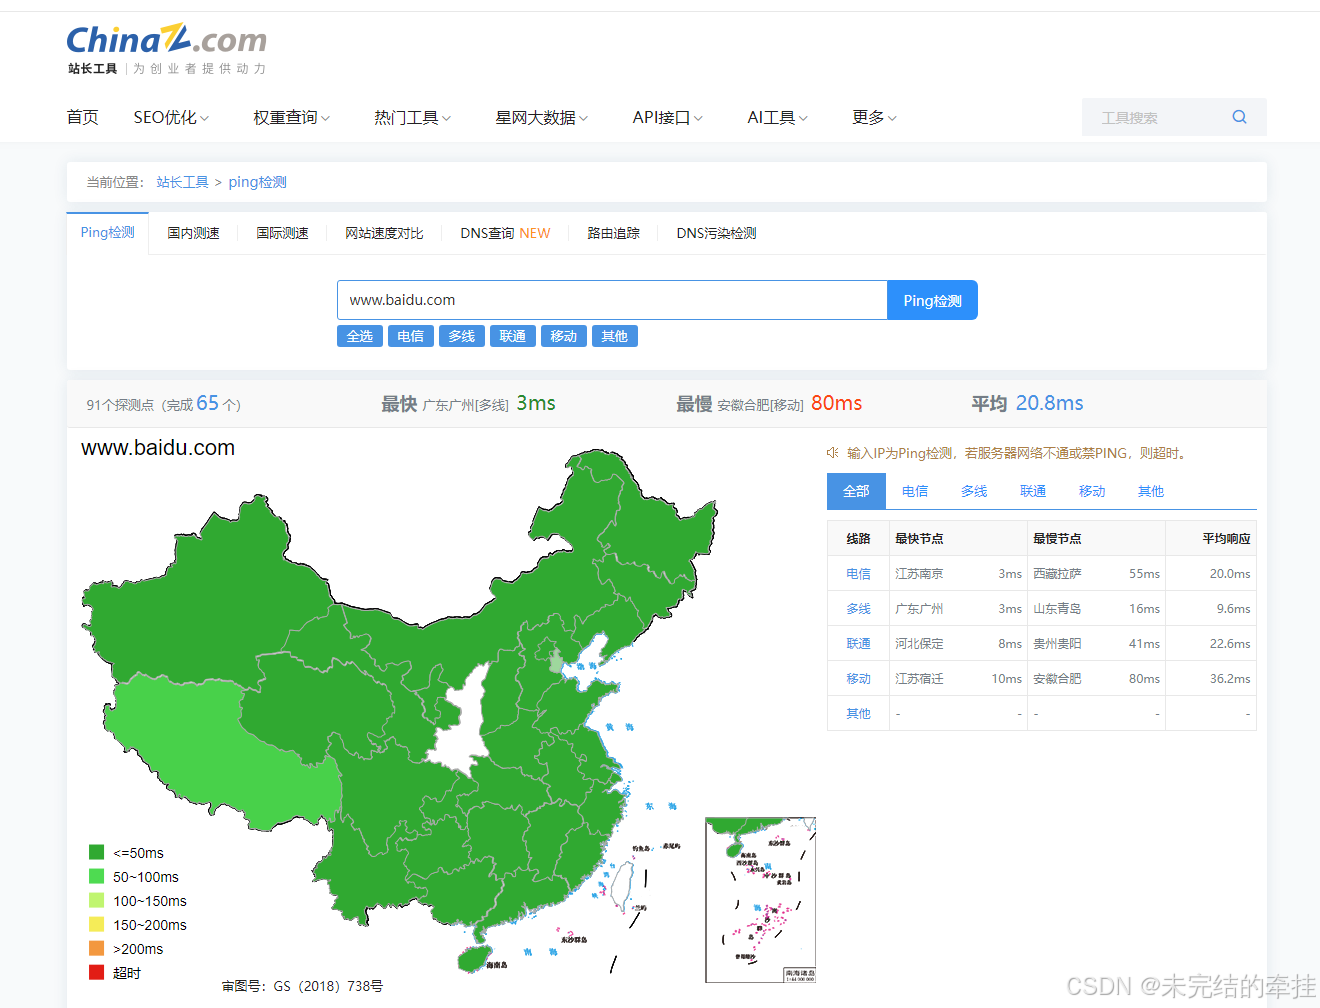1320x1008 pixels.
Task: Click the 80ms slowest summary value
Action: 837,403
